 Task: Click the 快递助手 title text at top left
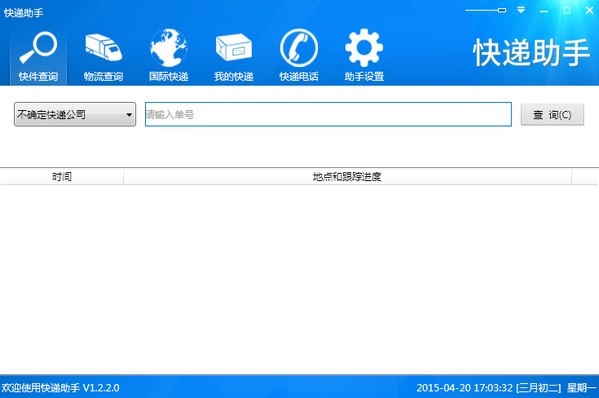pyautogui.click(x=24, y=13)
